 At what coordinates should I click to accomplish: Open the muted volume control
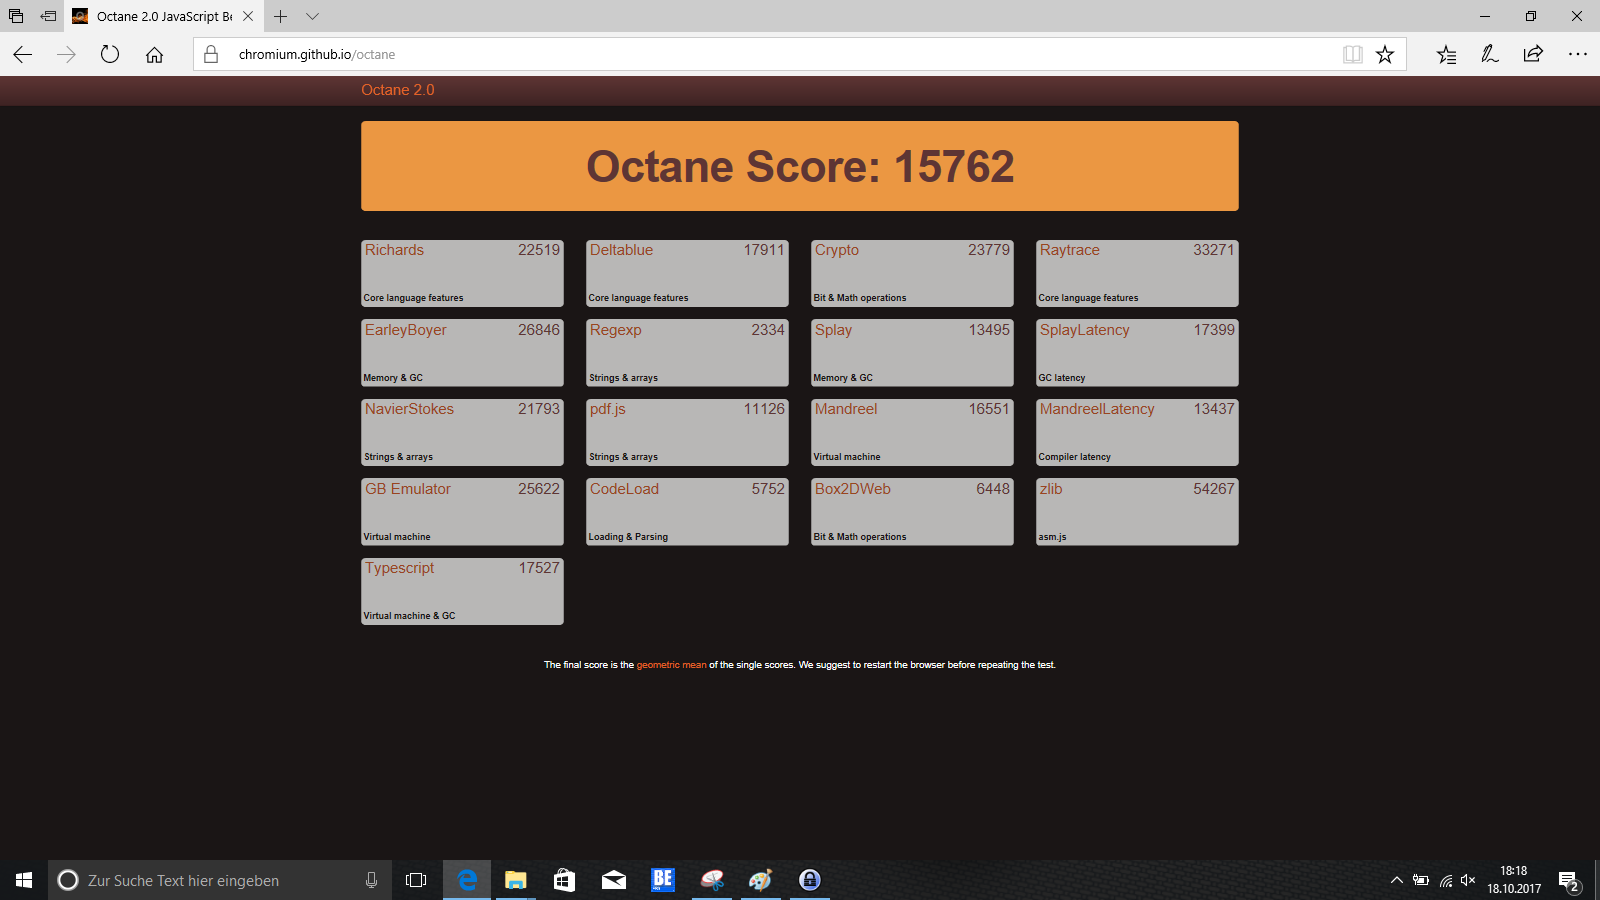pyautogui.click(x=1468, y=880)
